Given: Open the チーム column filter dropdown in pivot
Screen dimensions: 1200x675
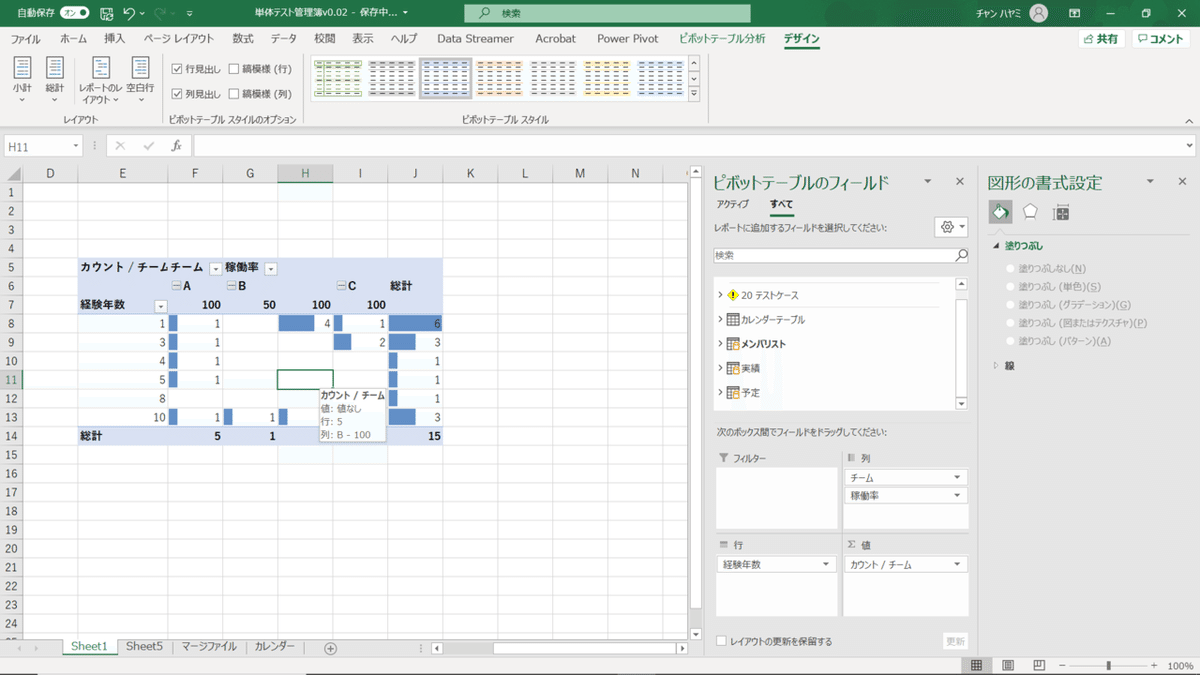Looking at the screenshot, I should point(215,268).
